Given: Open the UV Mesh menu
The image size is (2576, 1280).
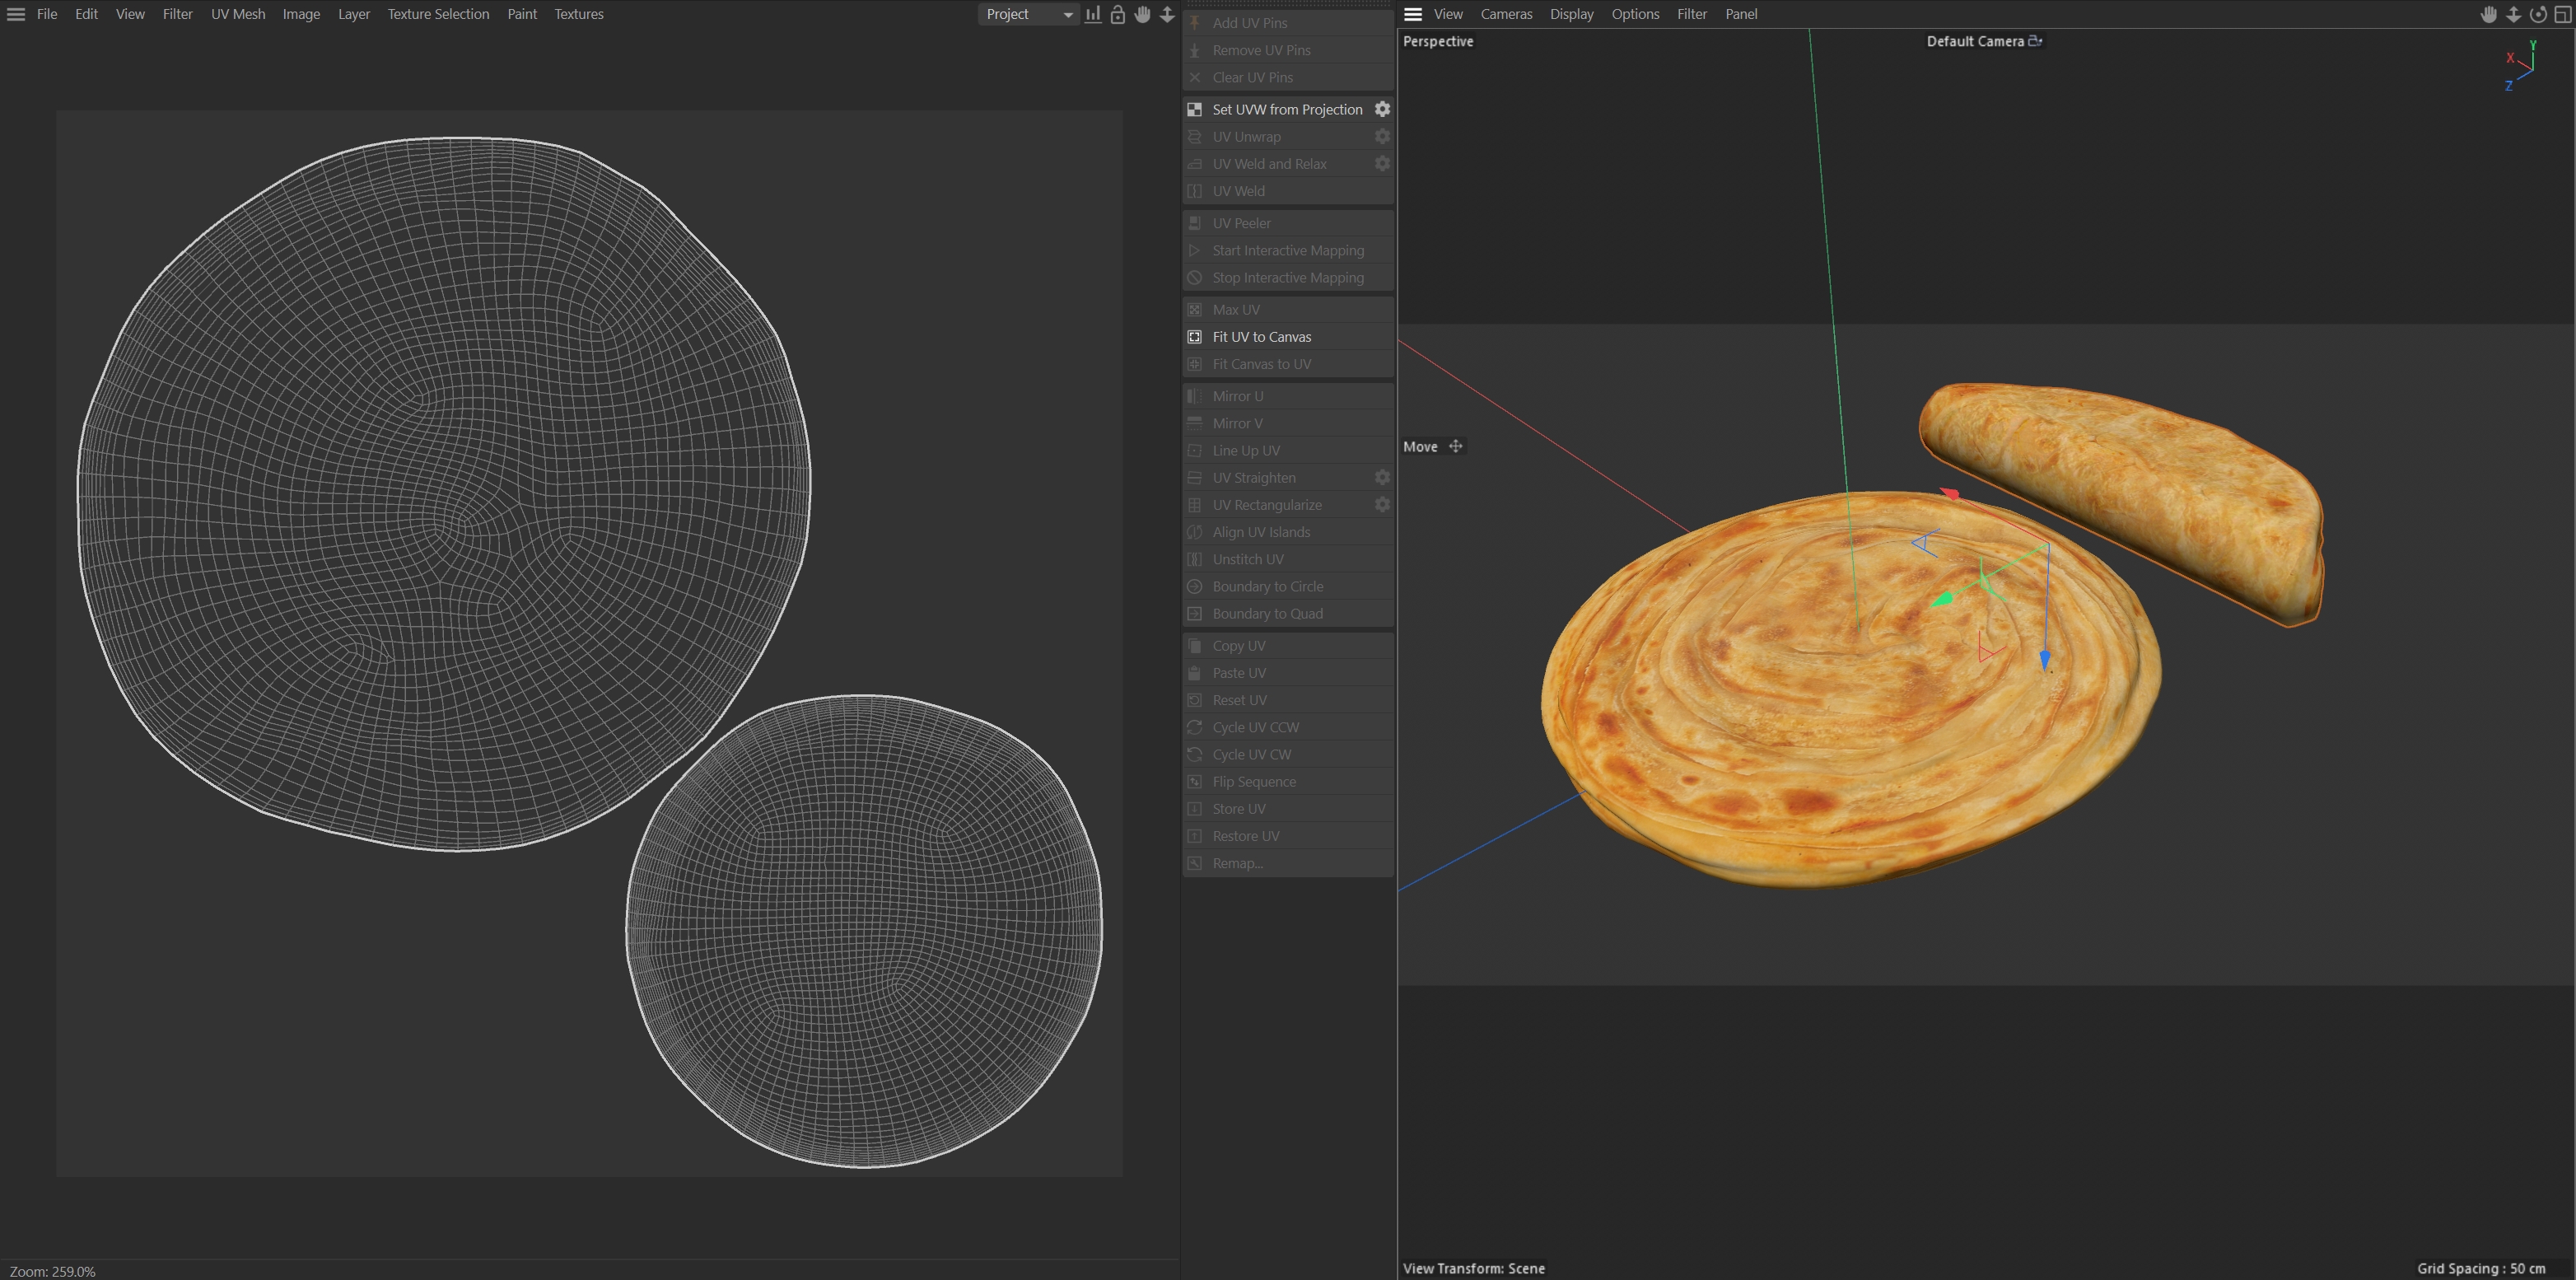Looking at the screenshot, I should [x=238, y=14].
